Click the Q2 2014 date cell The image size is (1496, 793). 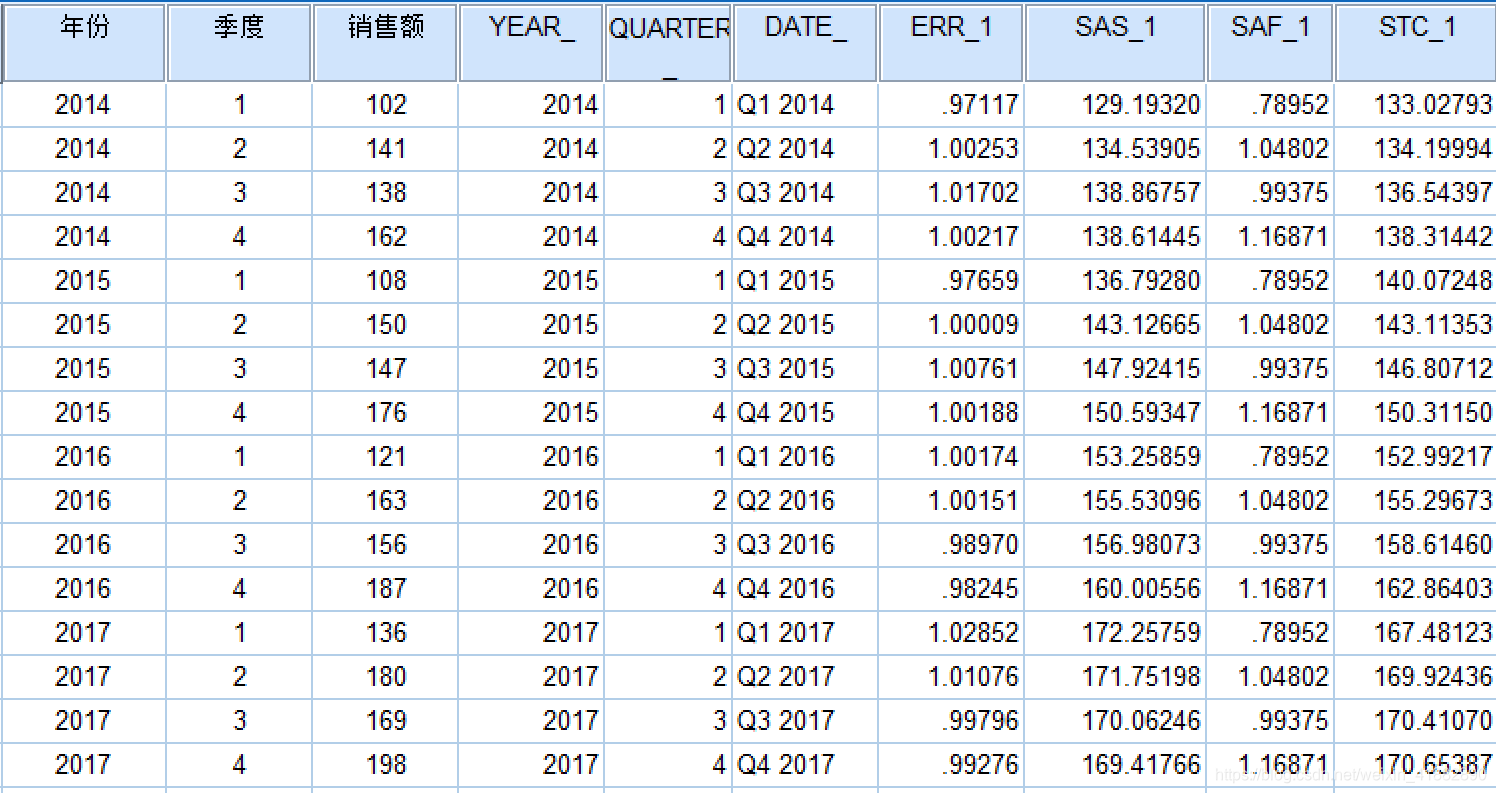[805, 149]
